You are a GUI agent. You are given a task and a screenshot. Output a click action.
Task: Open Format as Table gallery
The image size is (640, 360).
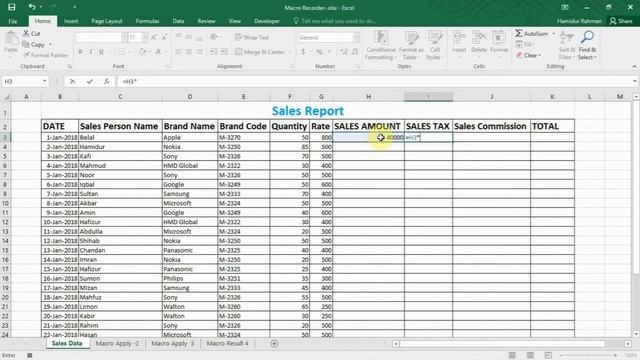[411, 46]
